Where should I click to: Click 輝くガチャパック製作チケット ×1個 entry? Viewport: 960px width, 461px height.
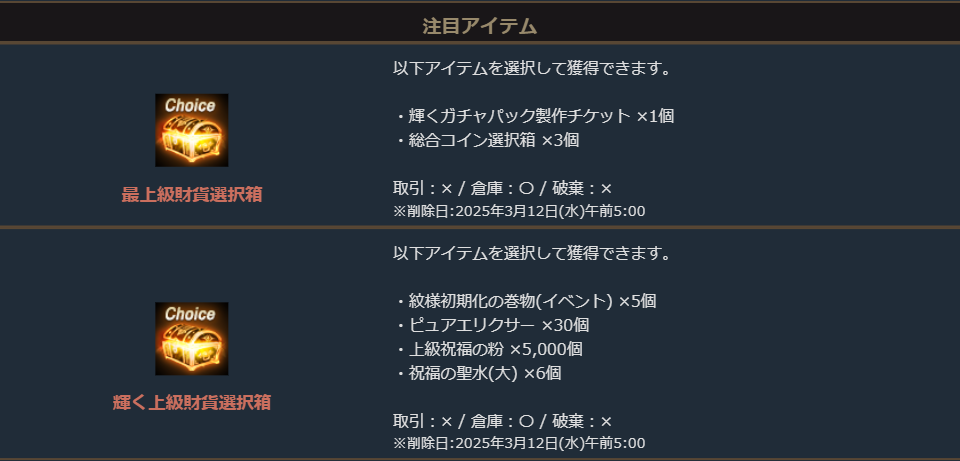(535, 116)
